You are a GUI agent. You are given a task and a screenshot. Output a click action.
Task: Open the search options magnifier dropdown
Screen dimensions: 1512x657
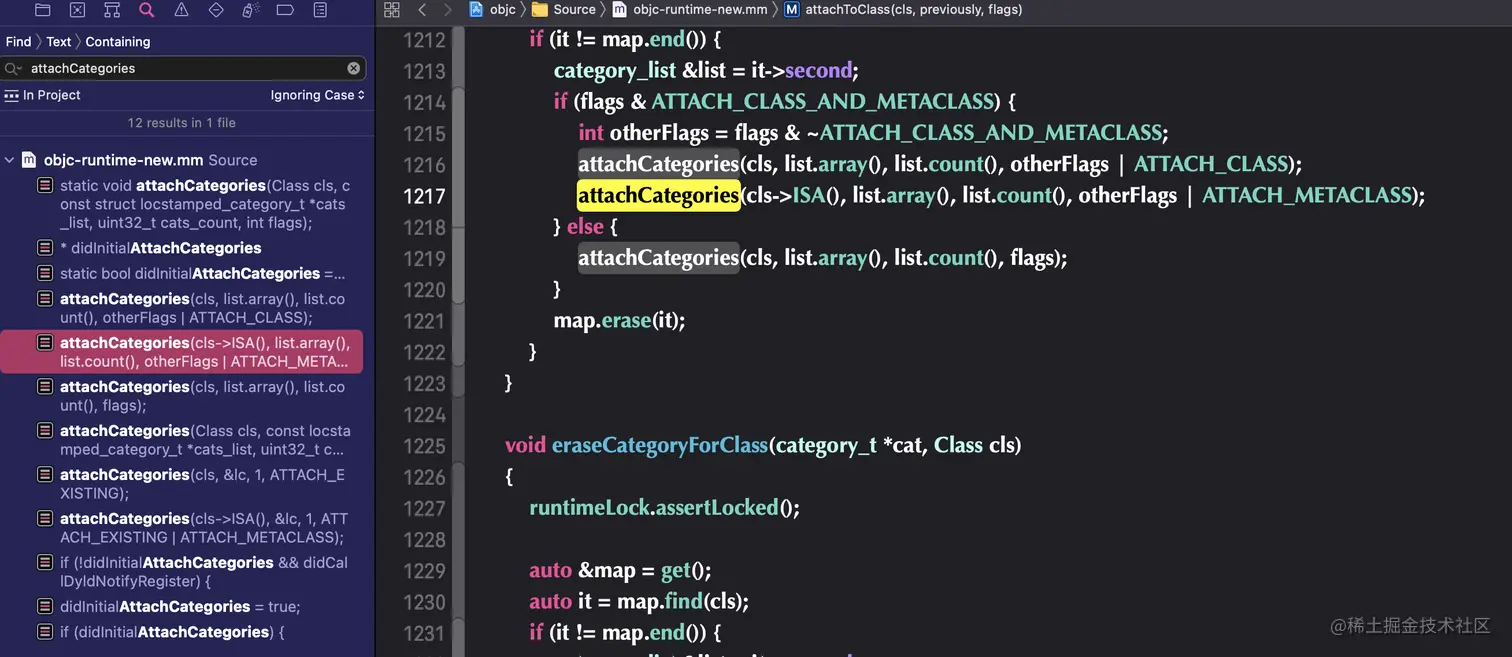pyautogui.click(x=13, y=68)
